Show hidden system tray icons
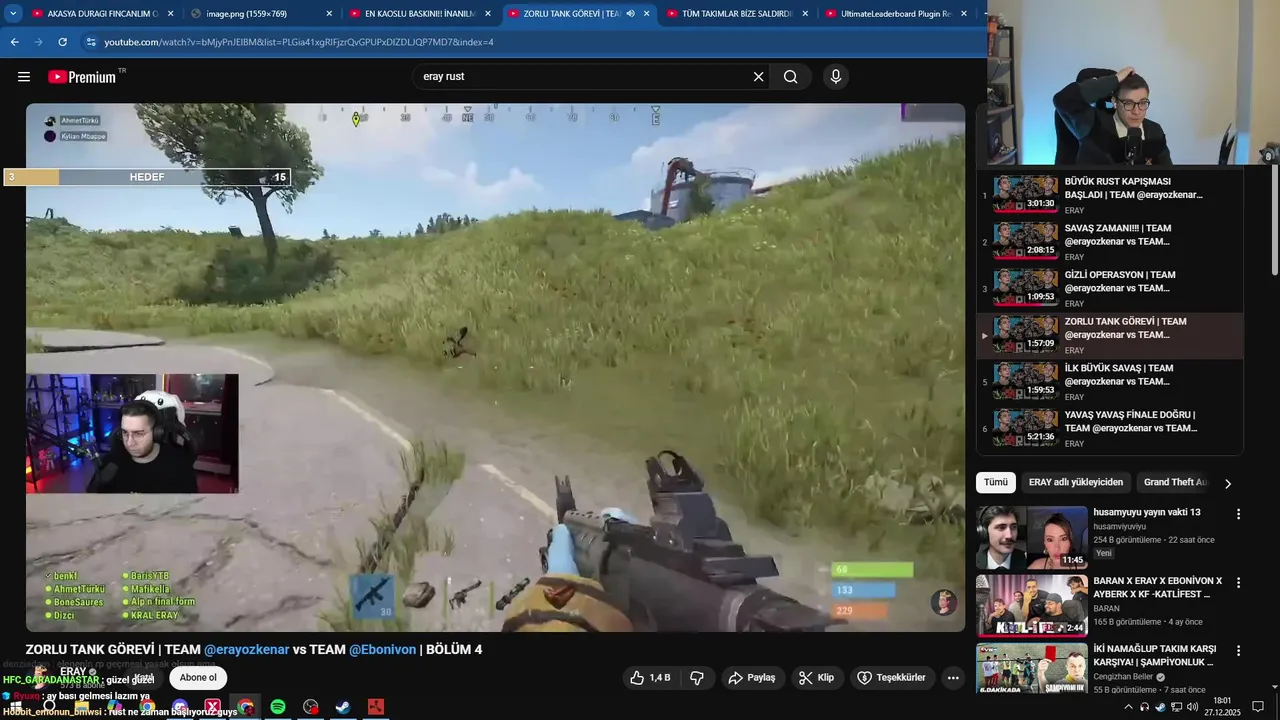This screenshot has width=1280, height=720. (x=1129, y=707)
